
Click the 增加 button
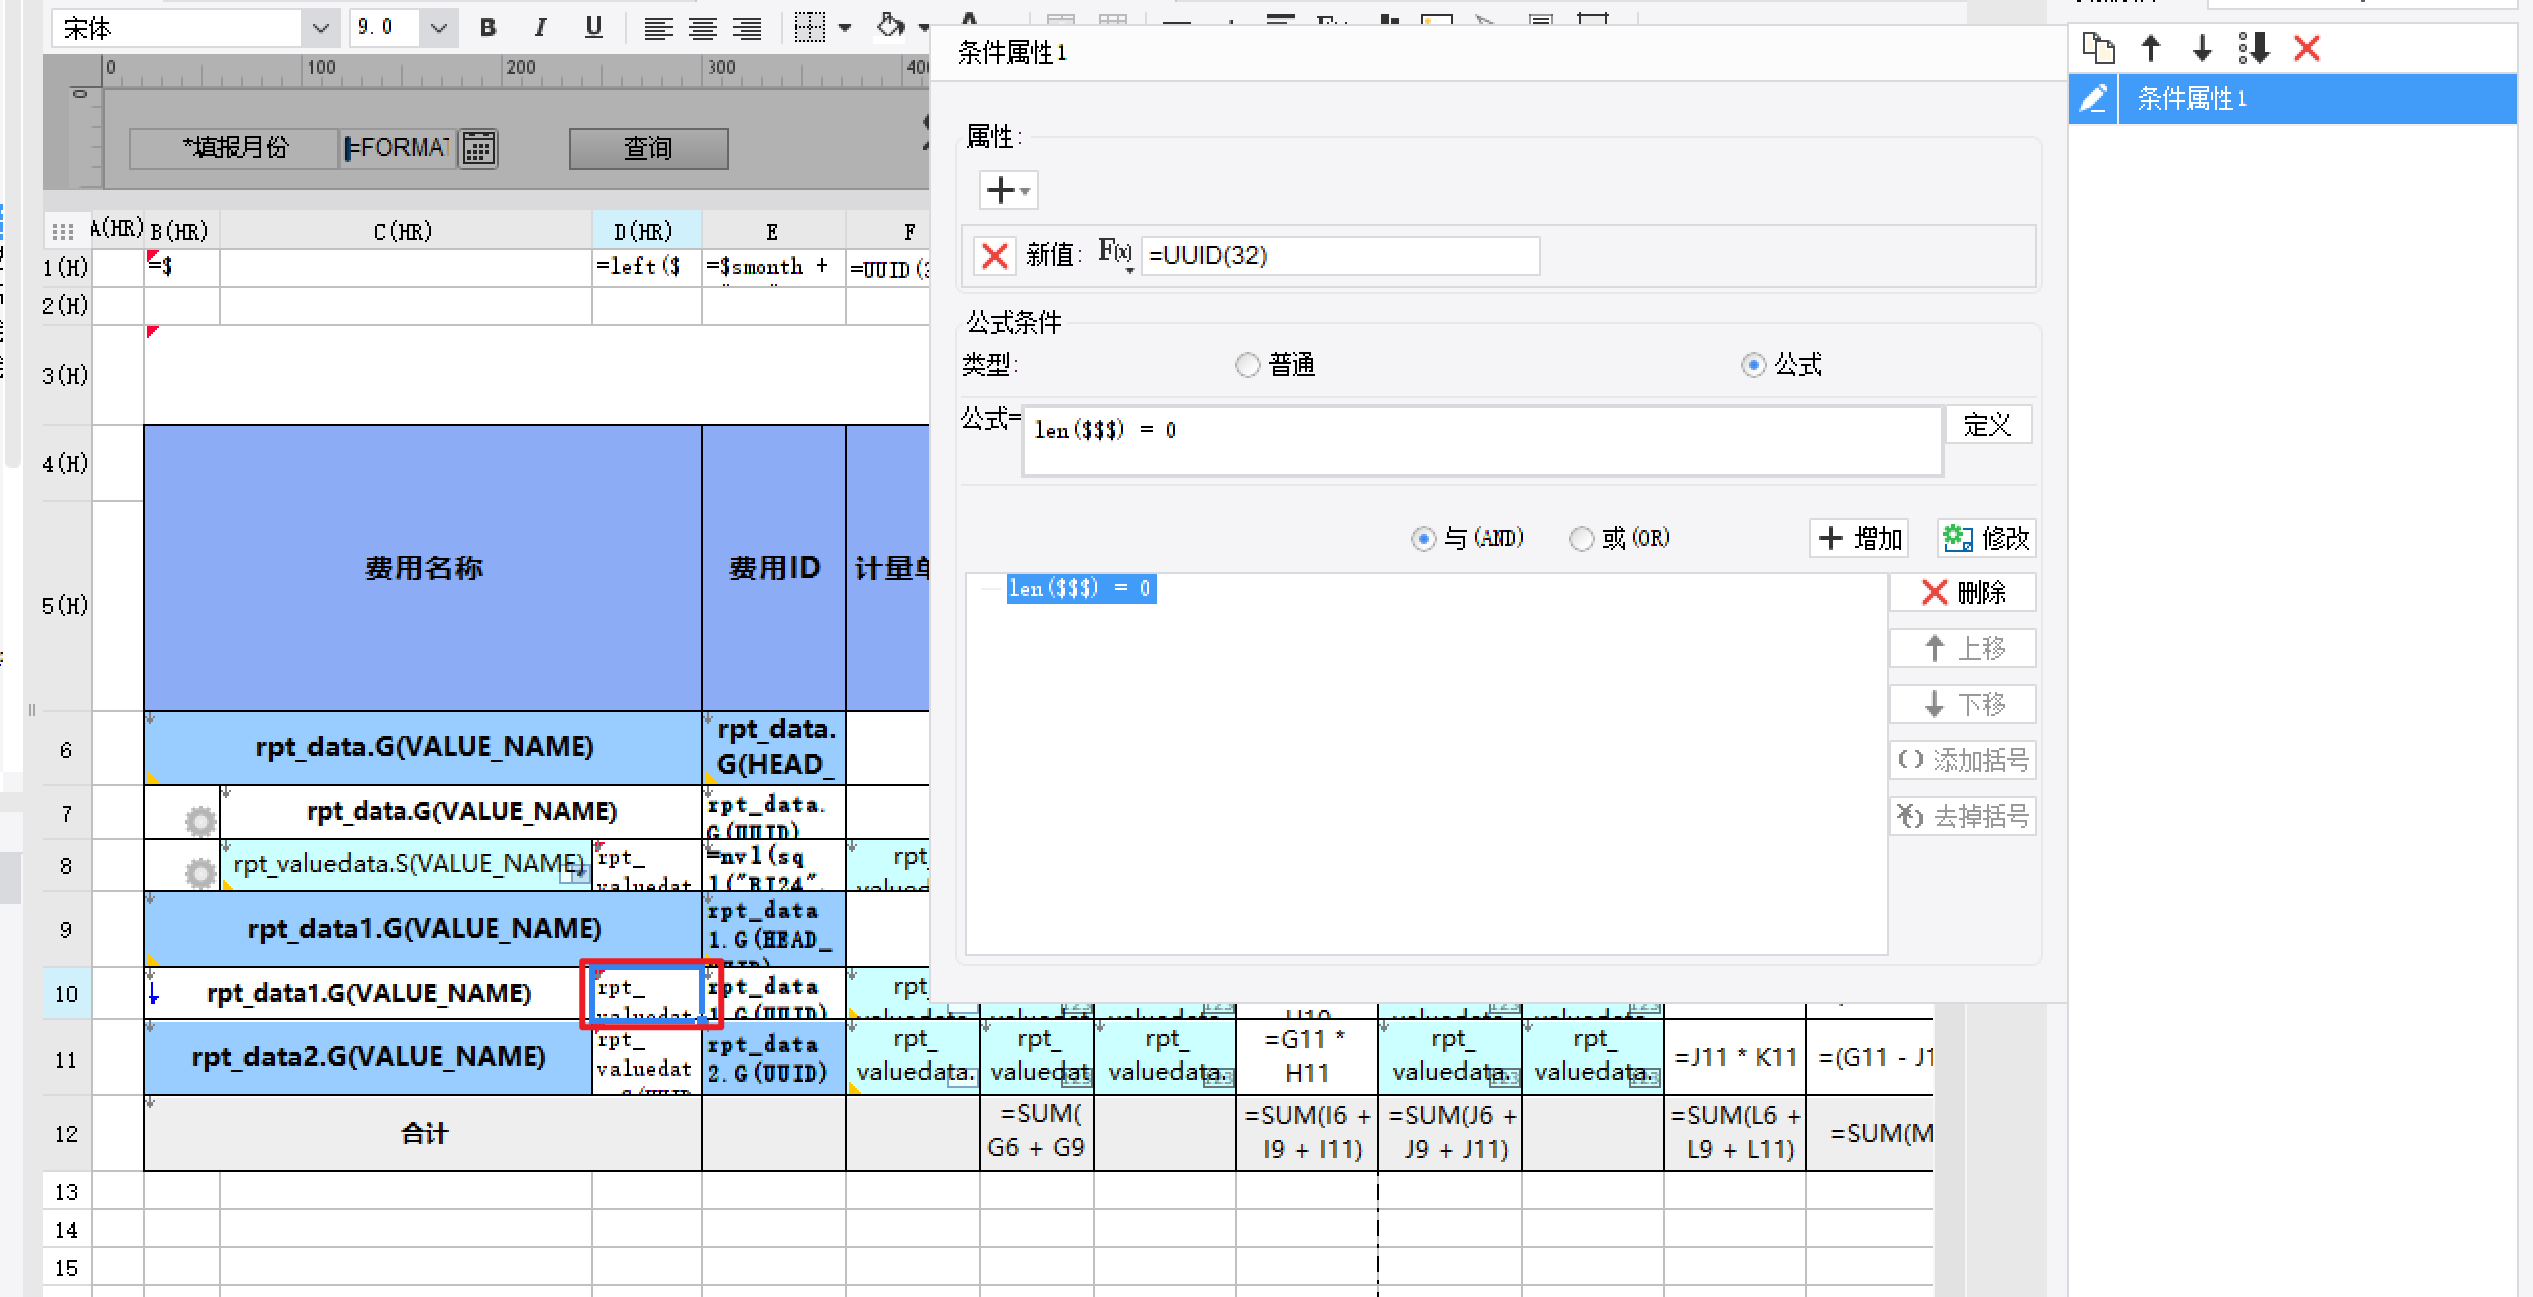(x=1859, y=538)
